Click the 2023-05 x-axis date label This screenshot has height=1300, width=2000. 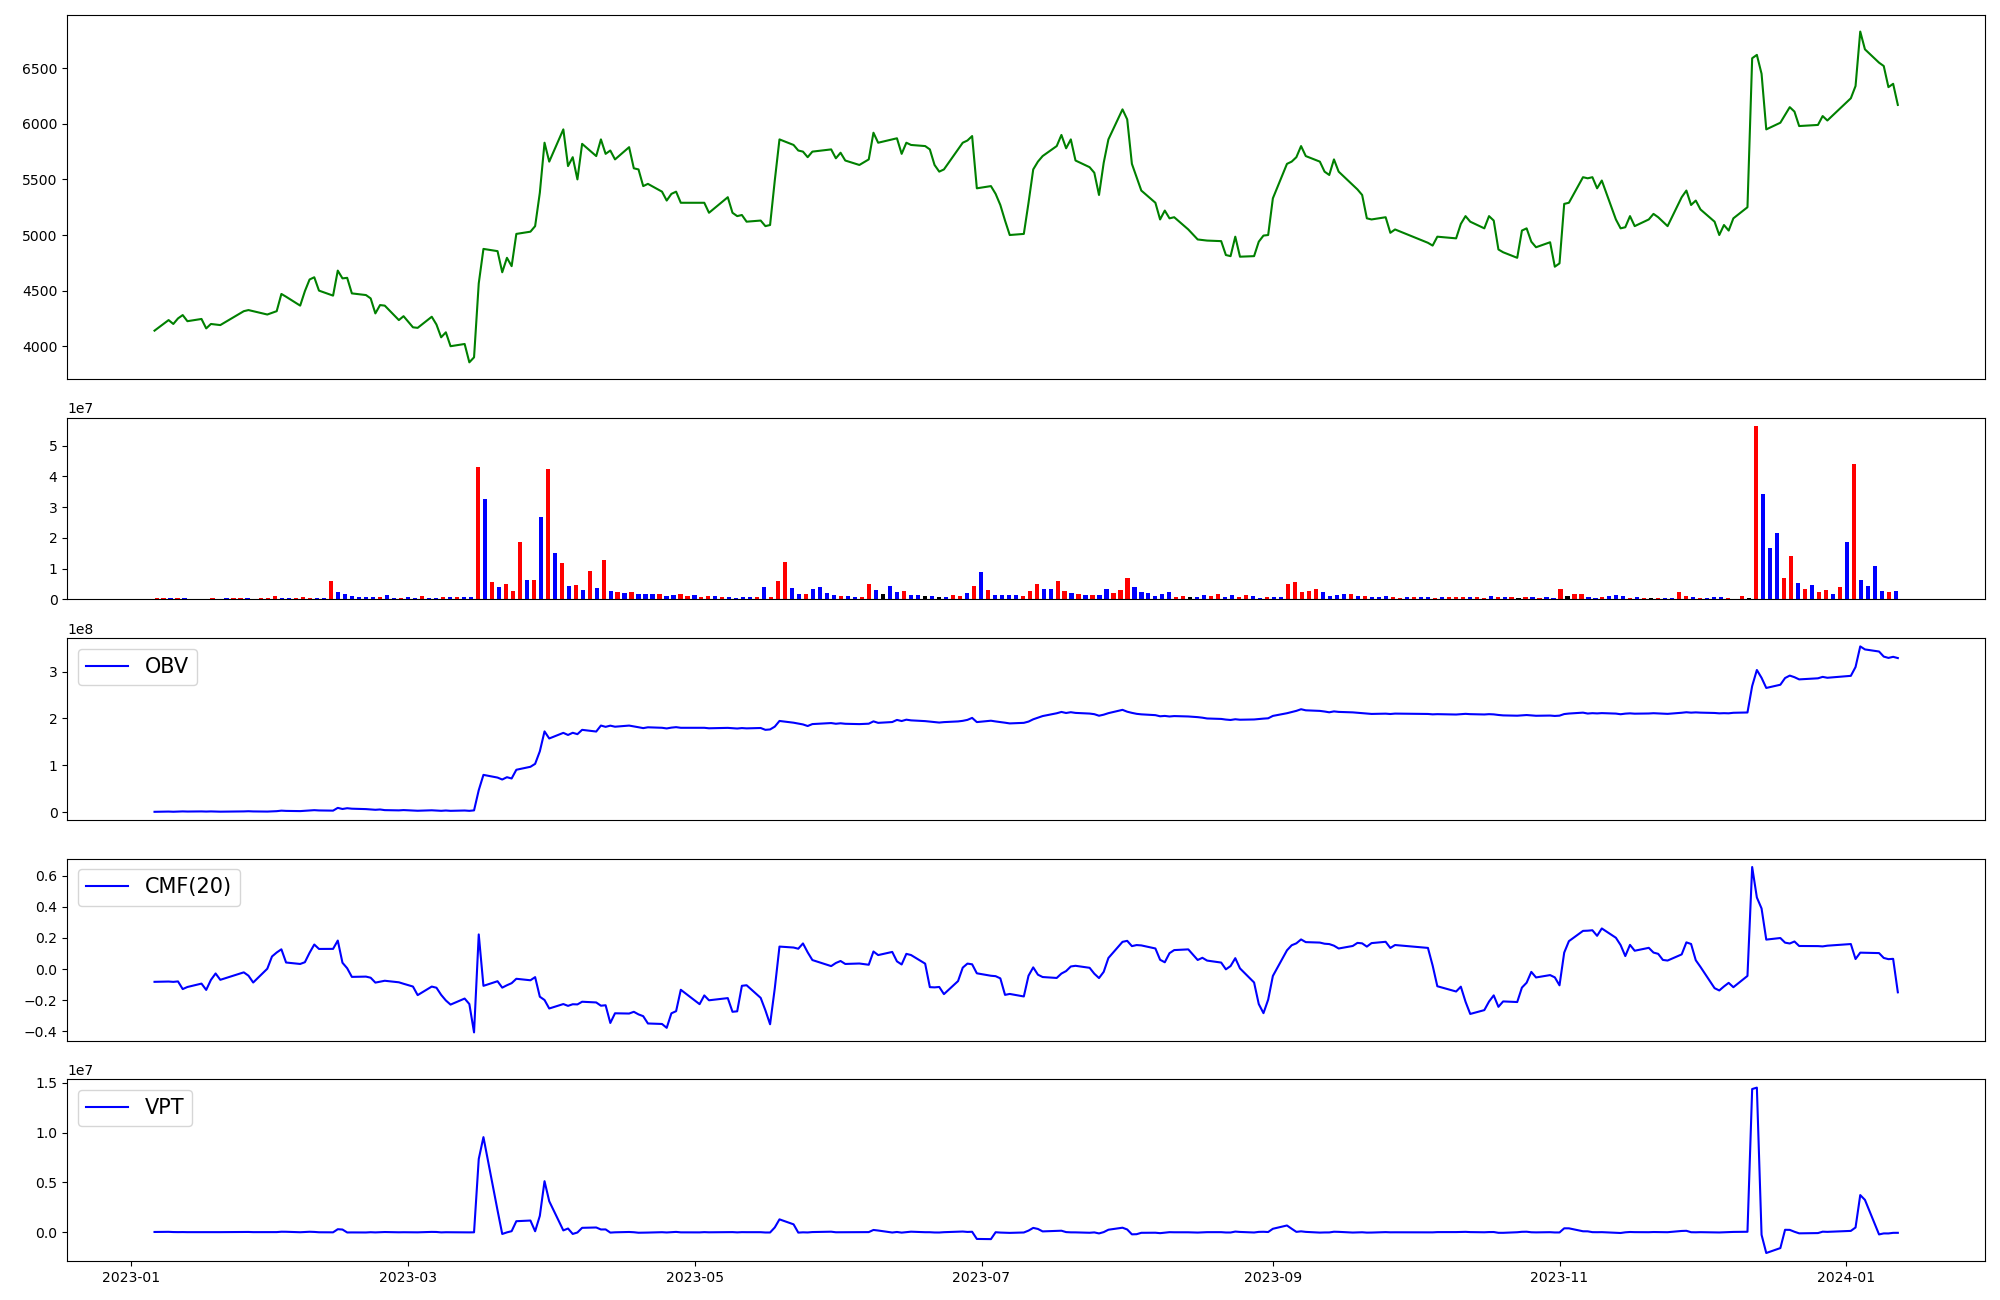point(694,1277)
